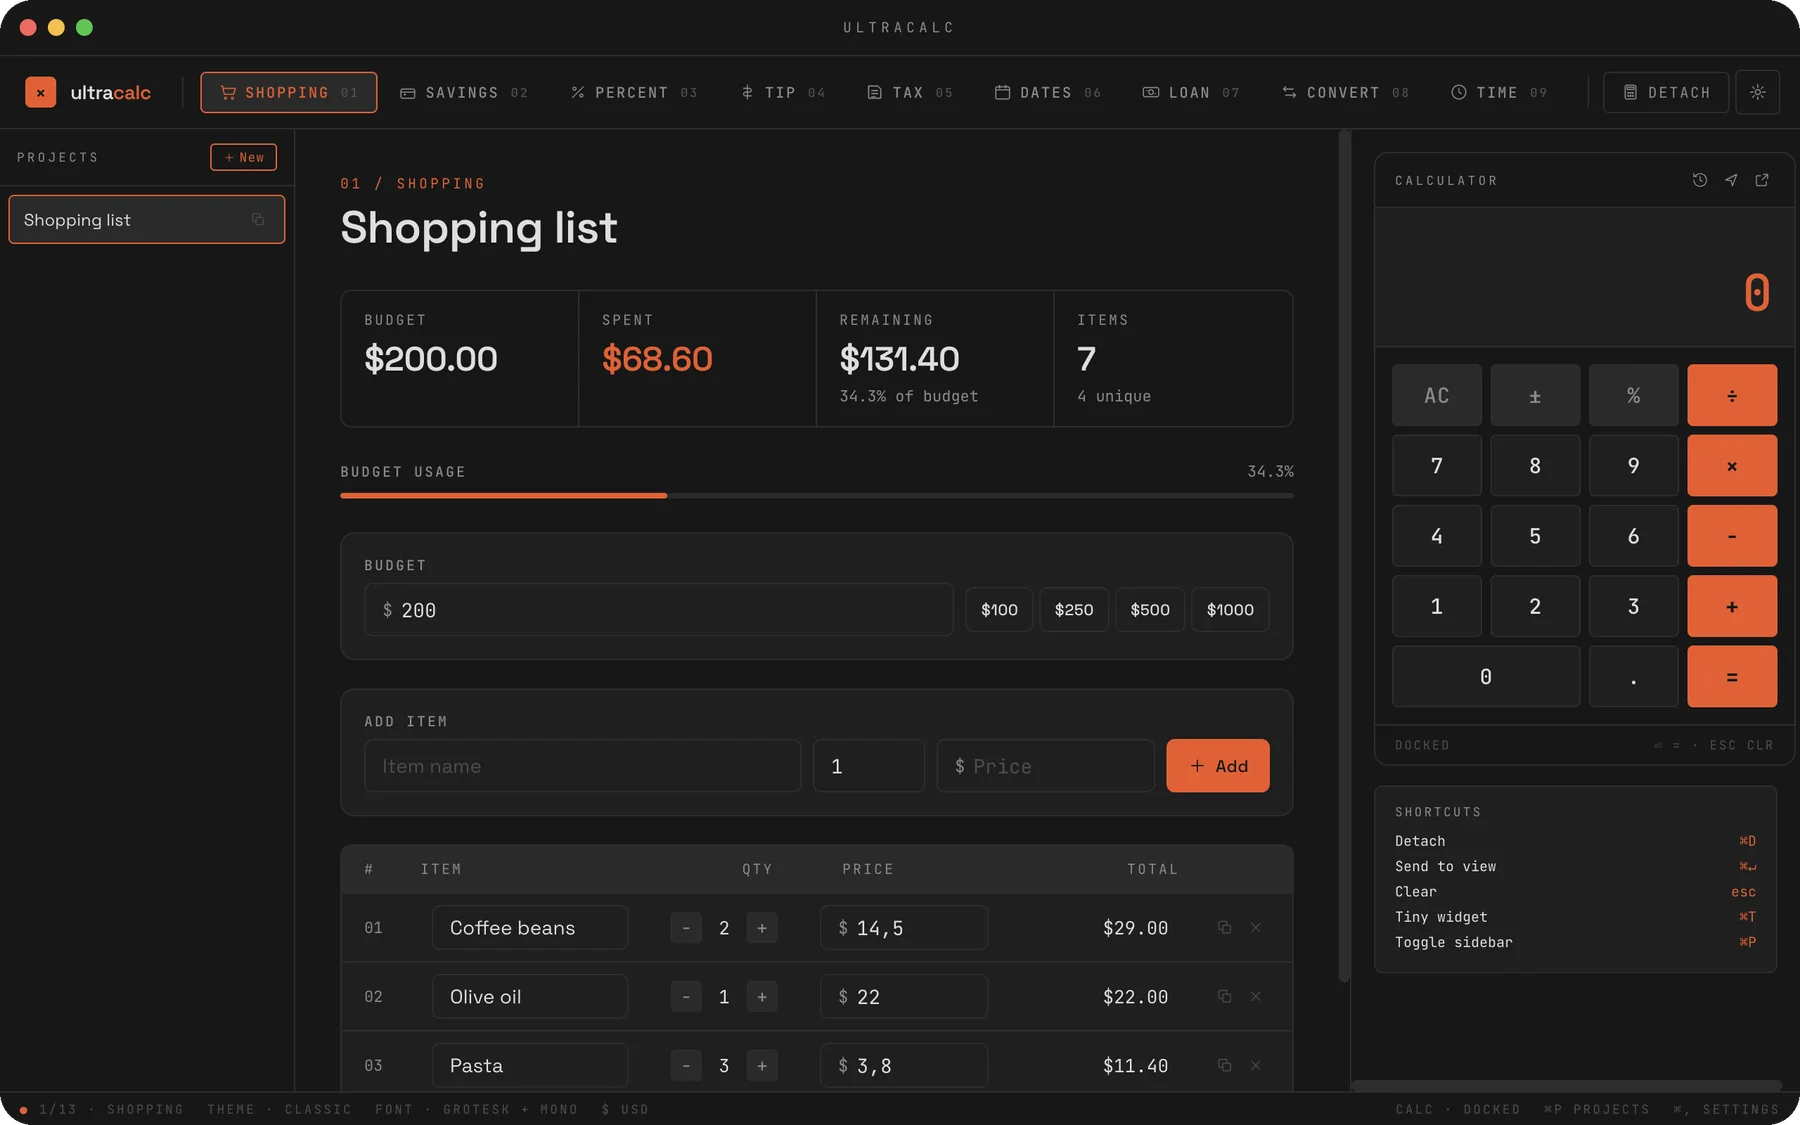The width and height of the screenshot is (1800, 1125).
Task: Click the ultracalc logo icon
Action: (x=40, y=92)
